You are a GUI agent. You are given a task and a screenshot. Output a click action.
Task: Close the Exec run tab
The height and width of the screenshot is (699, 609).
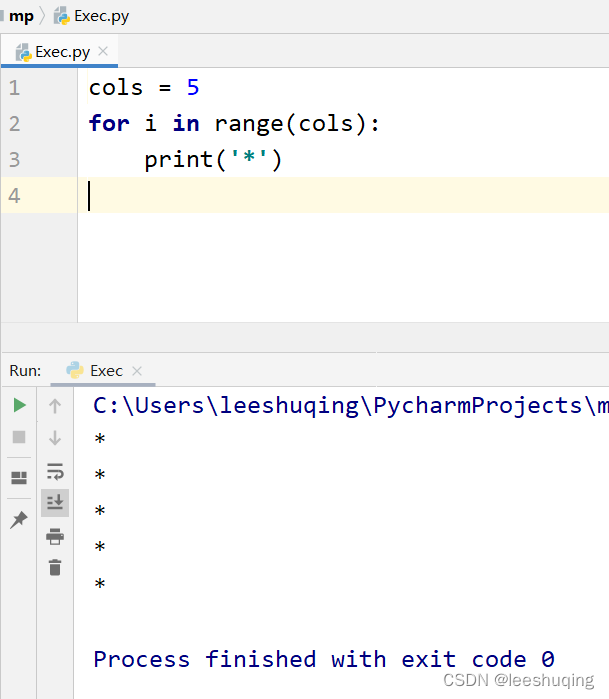click(x=137, y=370)
